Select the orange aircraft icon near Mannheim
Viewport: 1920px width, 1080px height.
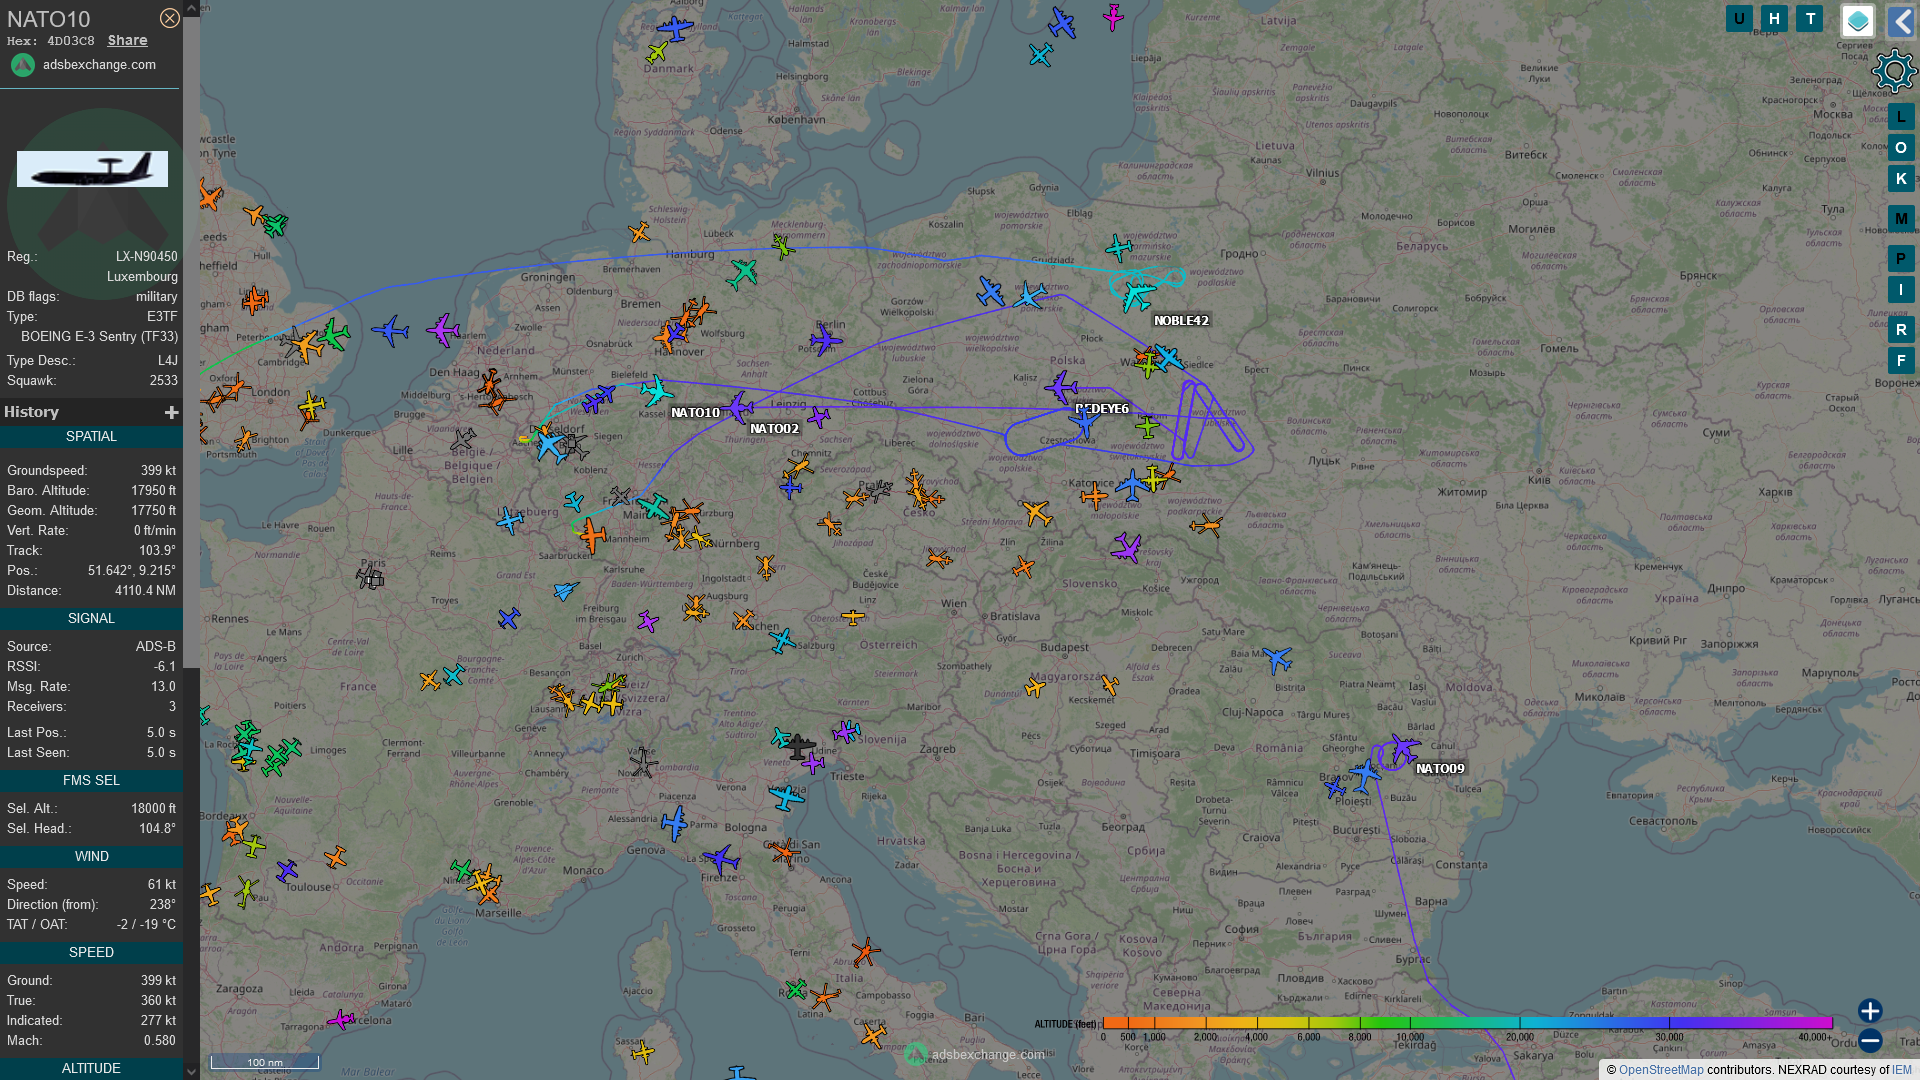[592, 536]
